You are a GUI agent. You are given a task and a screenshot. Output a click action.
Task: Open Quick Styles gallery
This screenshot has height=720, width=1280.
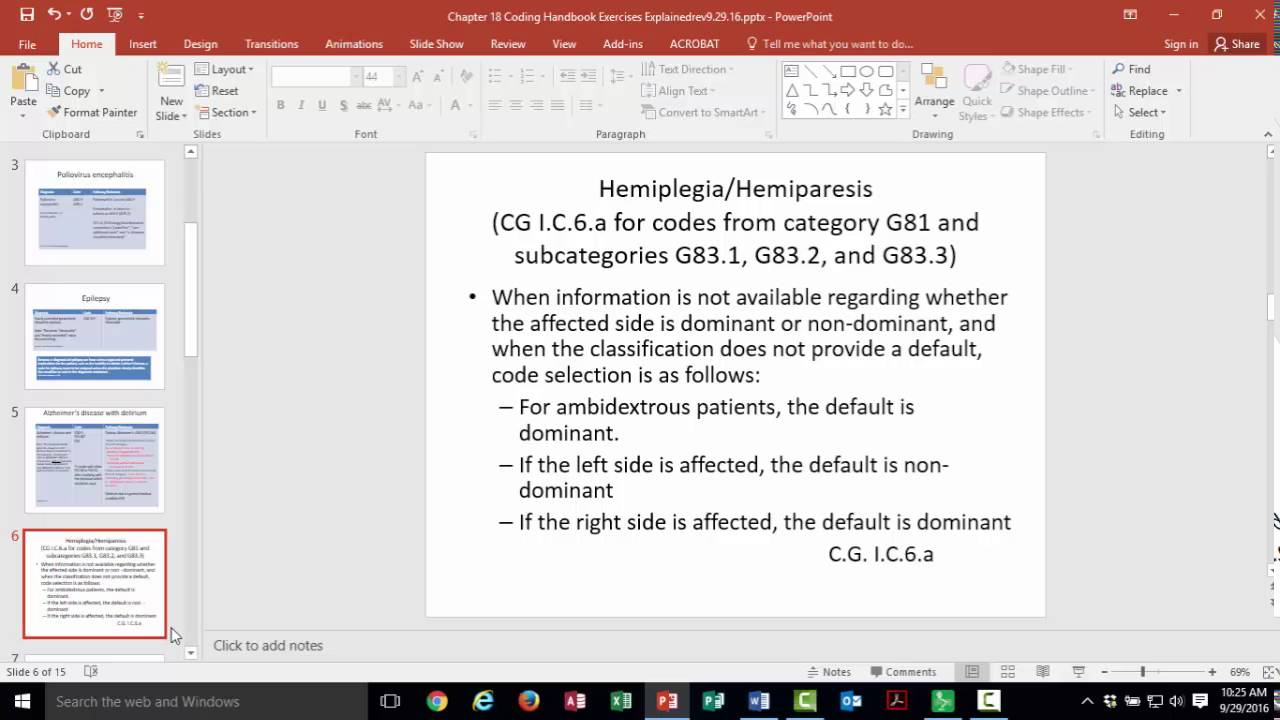click(977, 91)
